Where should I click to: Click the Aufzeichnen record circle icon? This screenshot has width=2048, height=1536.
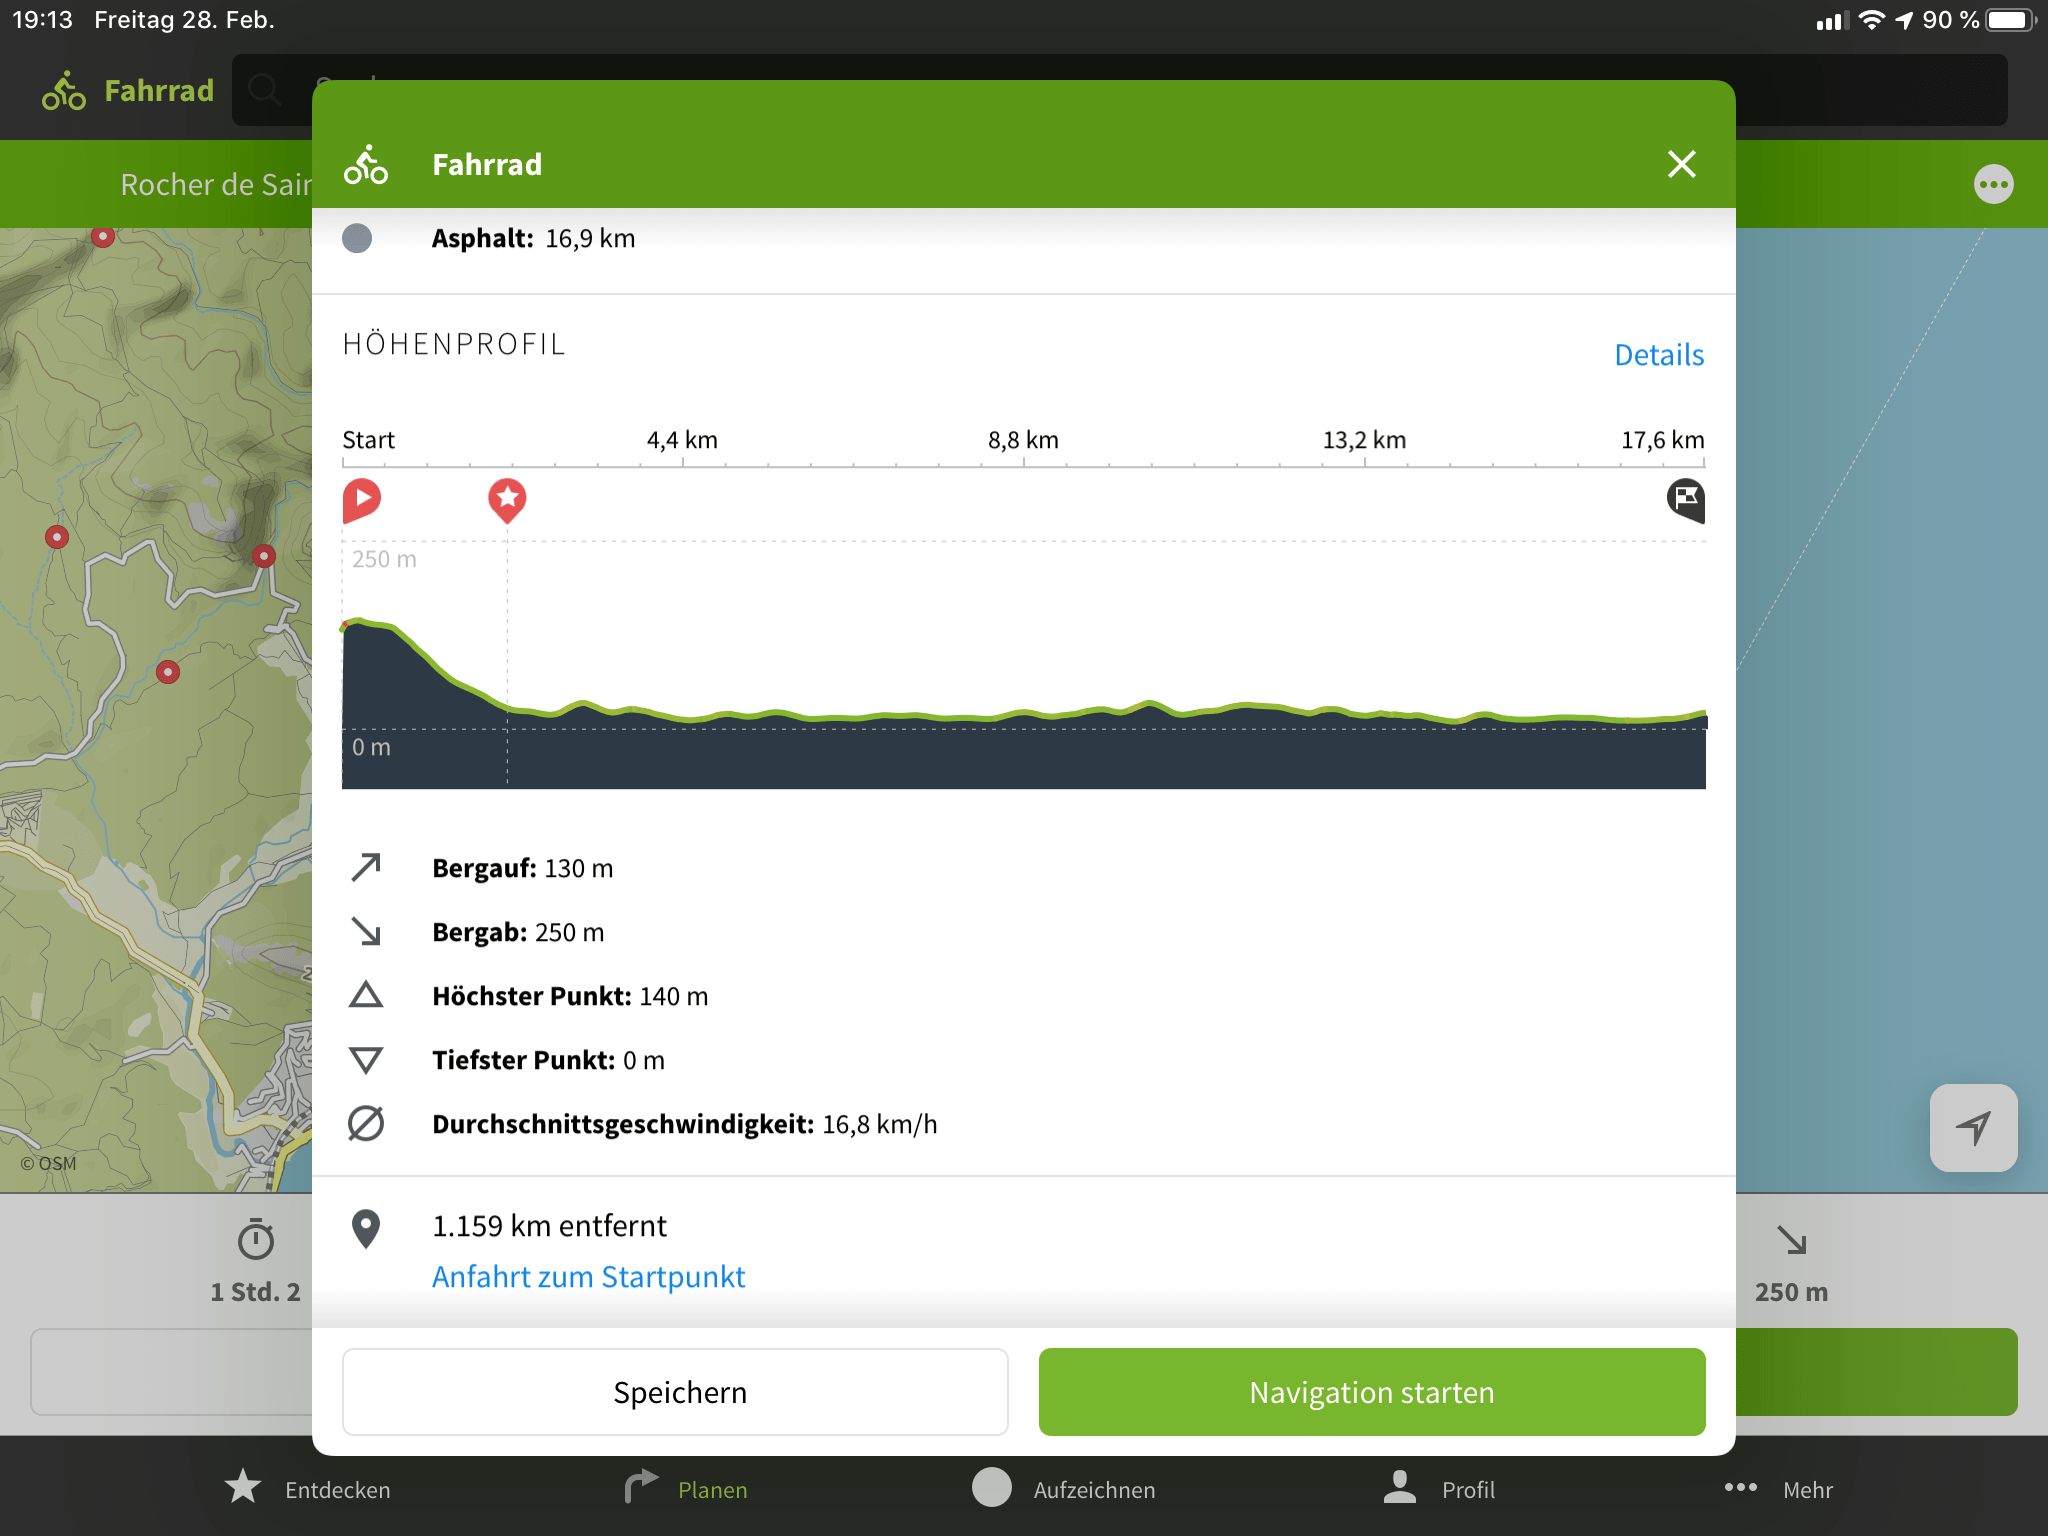(992, 1487)
